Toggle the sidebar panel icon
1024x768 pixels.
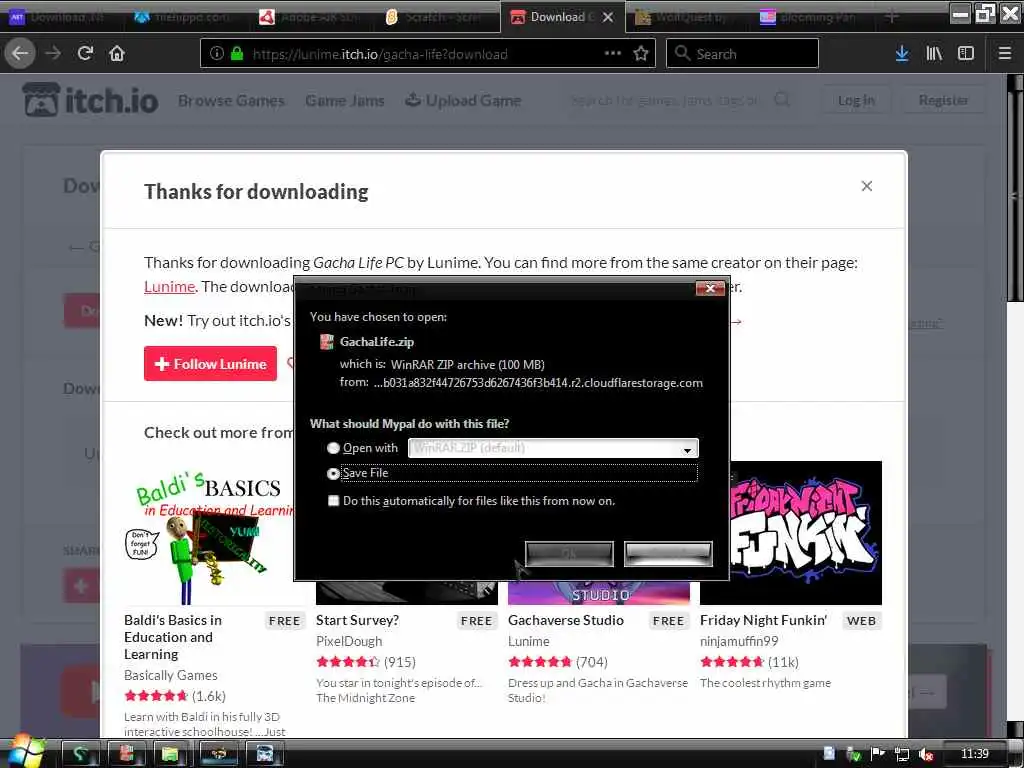pyautogui.click(x=966, y=54)
